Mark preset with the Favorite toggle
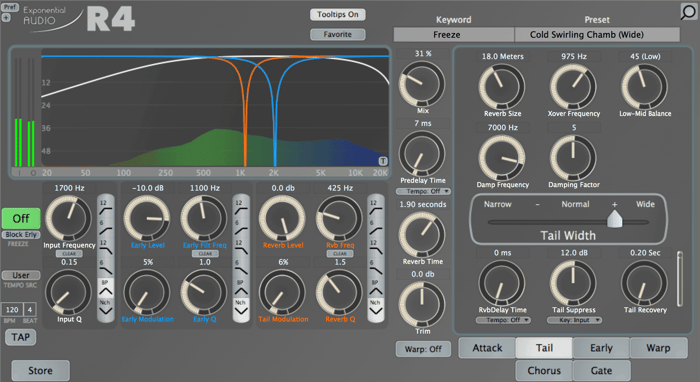The width and height of the screenshot is (700, 382). click(338, 34)
